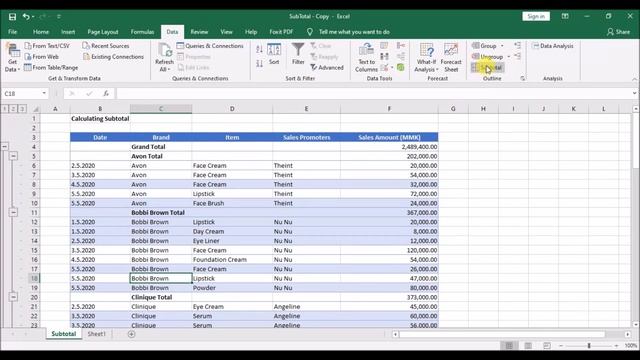
Task: Show outline level 3
Action: (22, 109)
